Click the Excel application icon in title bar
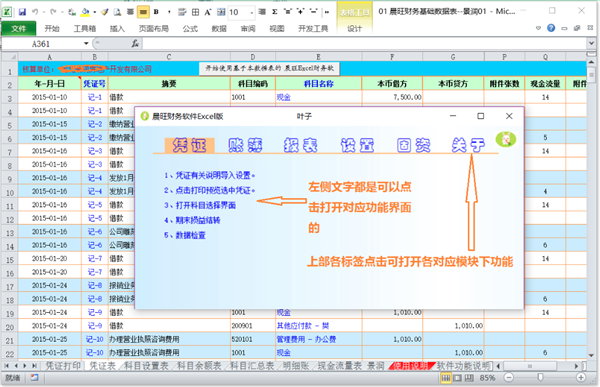The image size is (600, 387). coord(7,12)
